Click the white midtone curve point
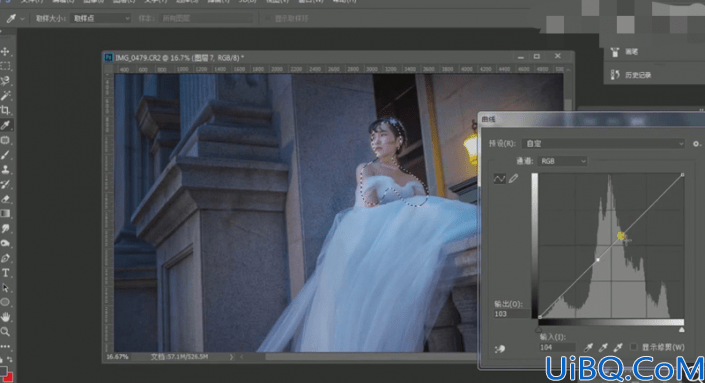The image size is (705, 383). point(598,260)
